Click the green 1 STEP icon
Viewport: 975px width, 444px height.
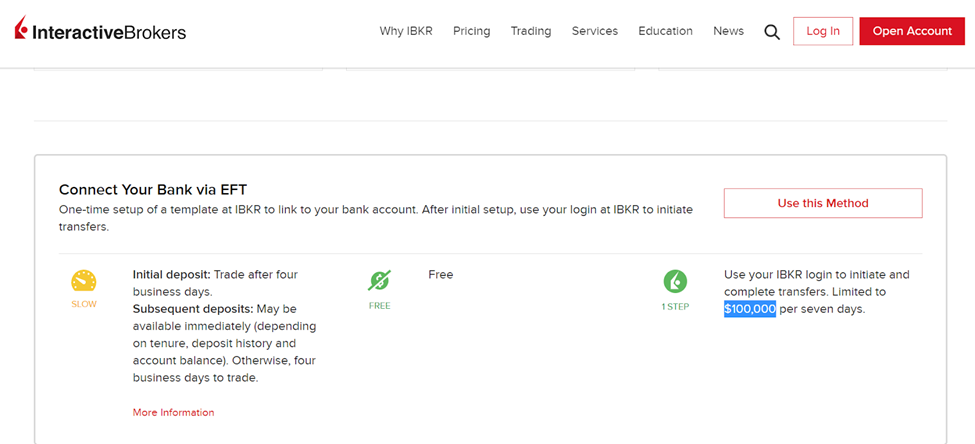675,281
